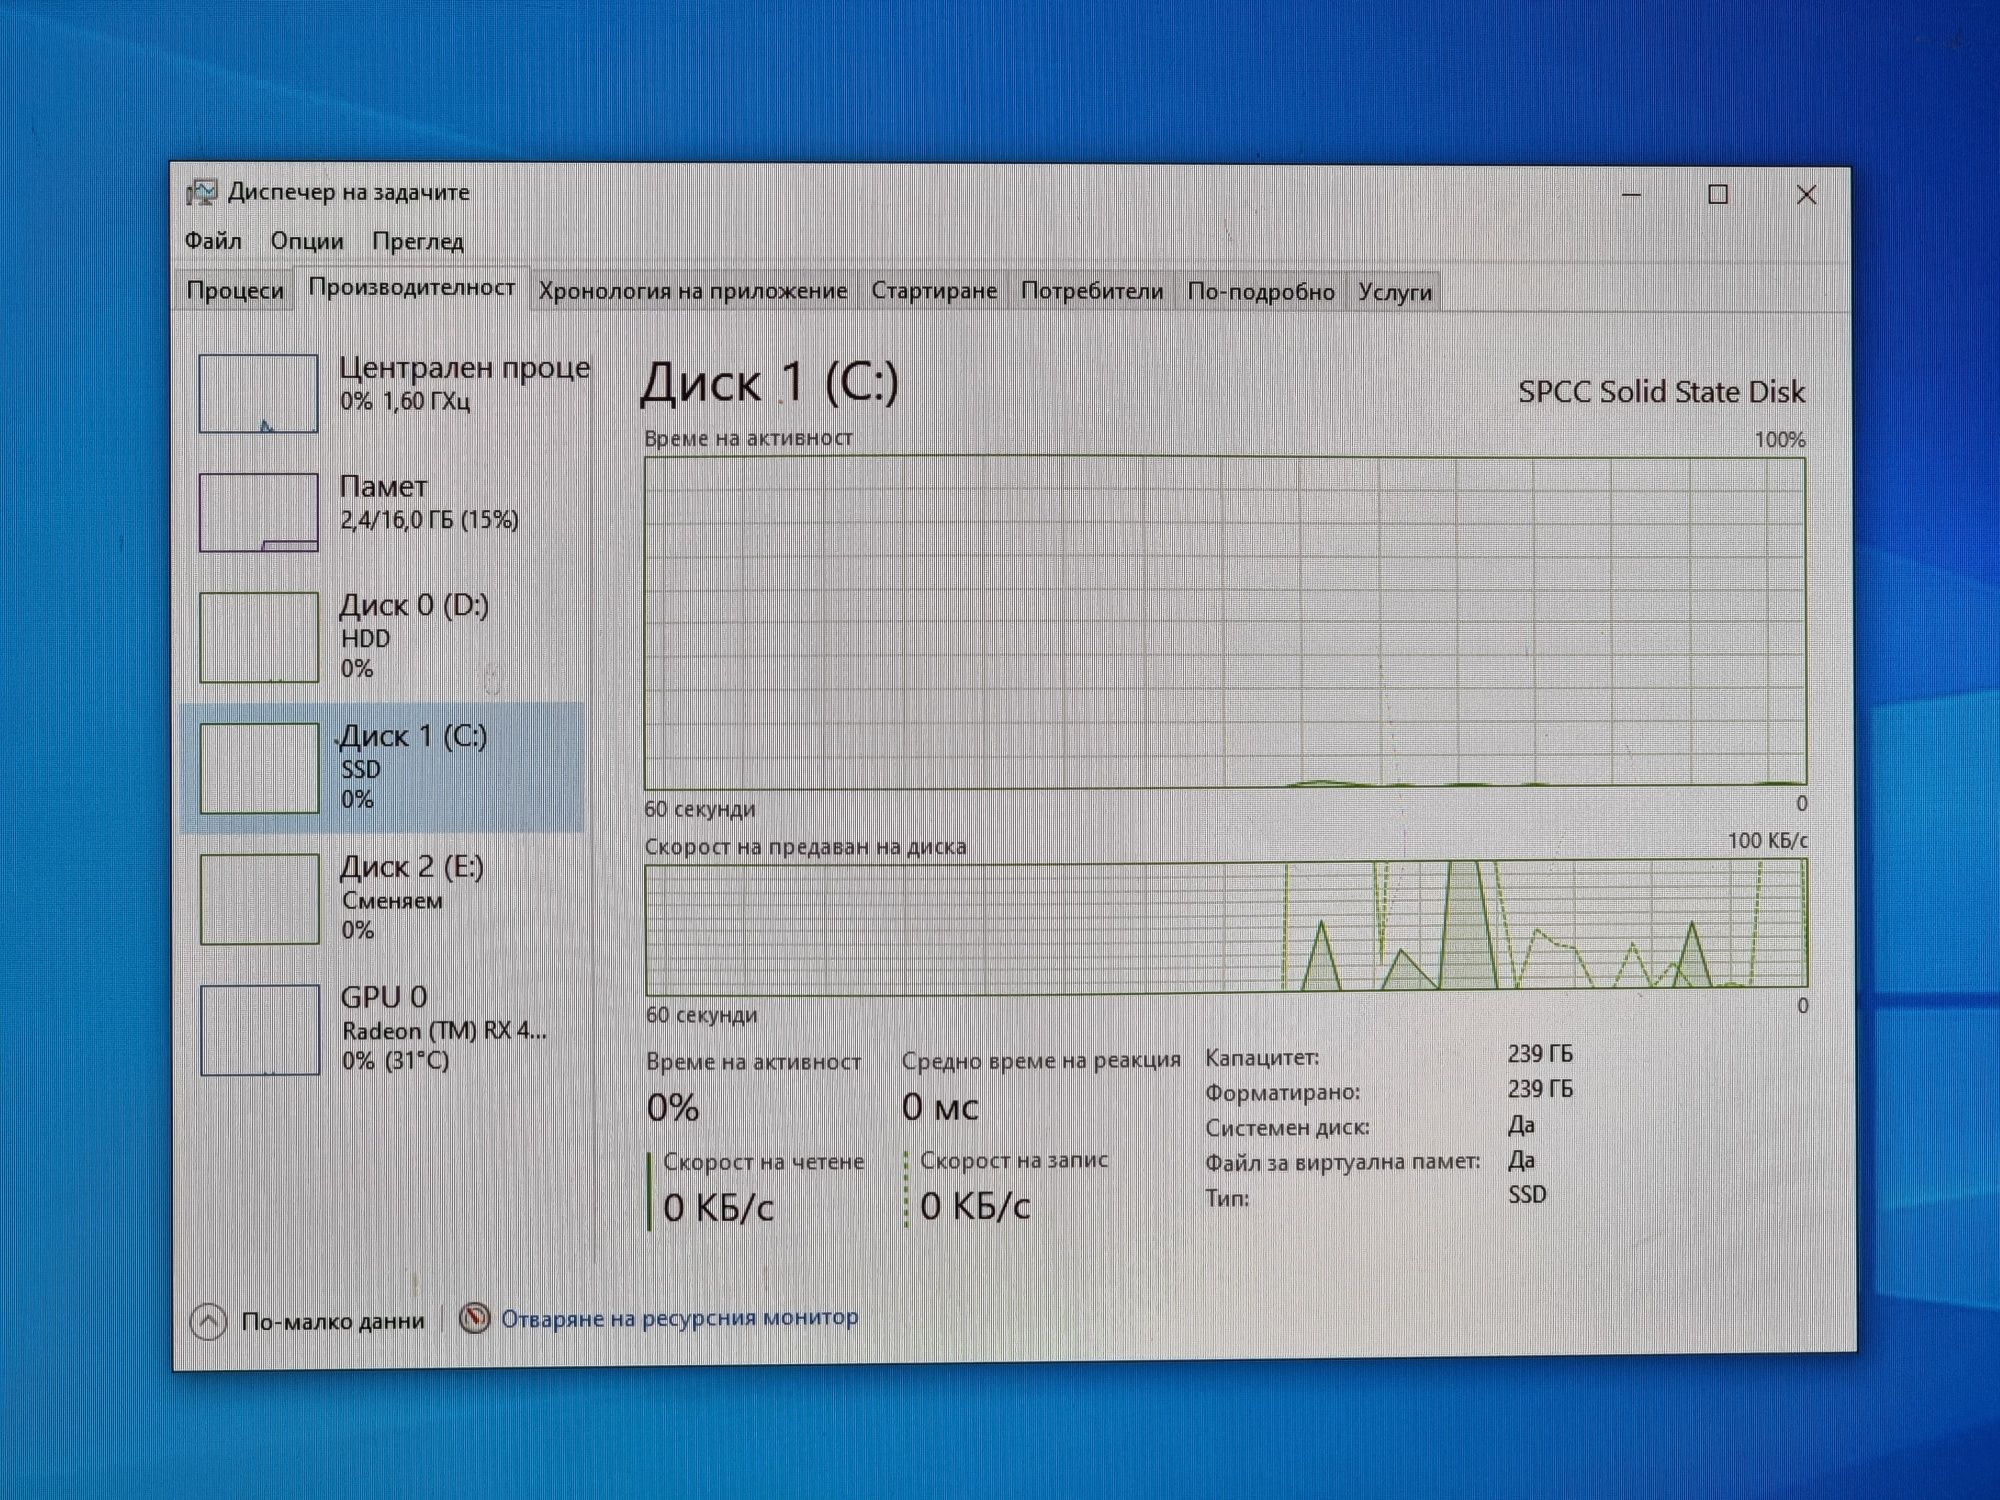Click the Task Manager title bar icon
Viewport: 2000px width, 1500px height.
pos(202,192)
